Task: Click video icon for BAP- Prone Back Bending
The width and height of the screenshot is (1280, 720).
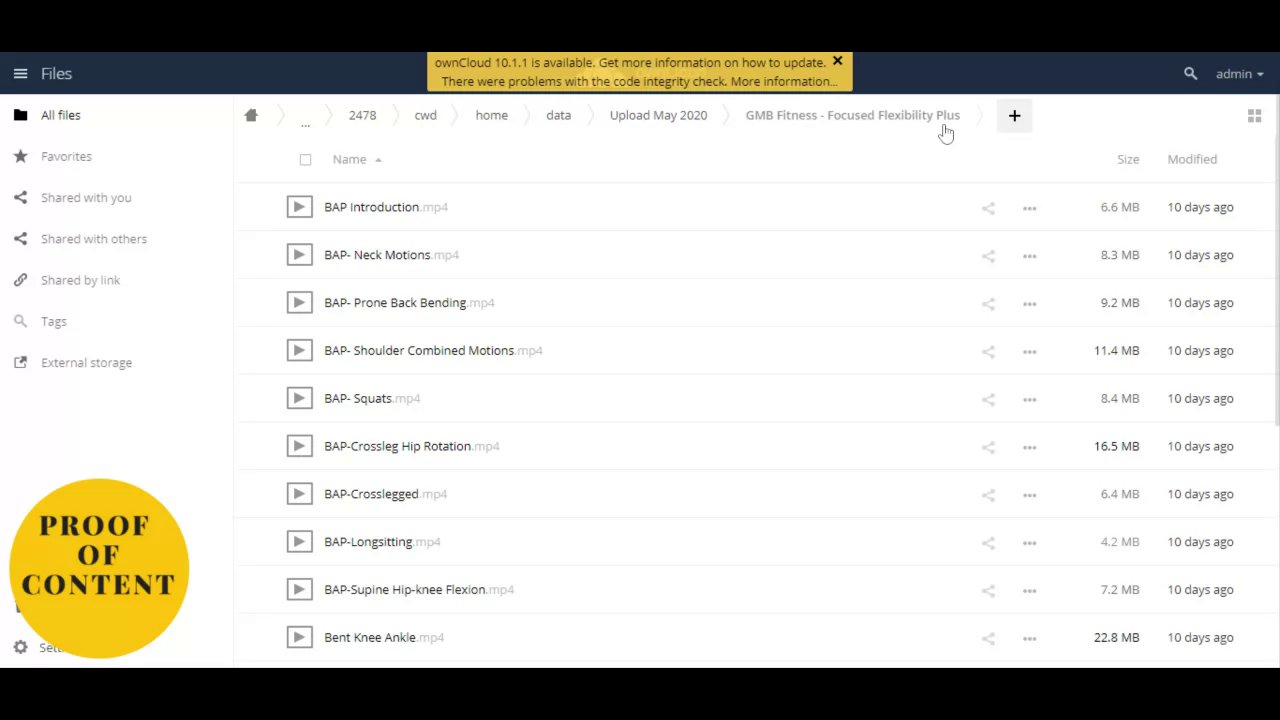Action: click(299, 303)
